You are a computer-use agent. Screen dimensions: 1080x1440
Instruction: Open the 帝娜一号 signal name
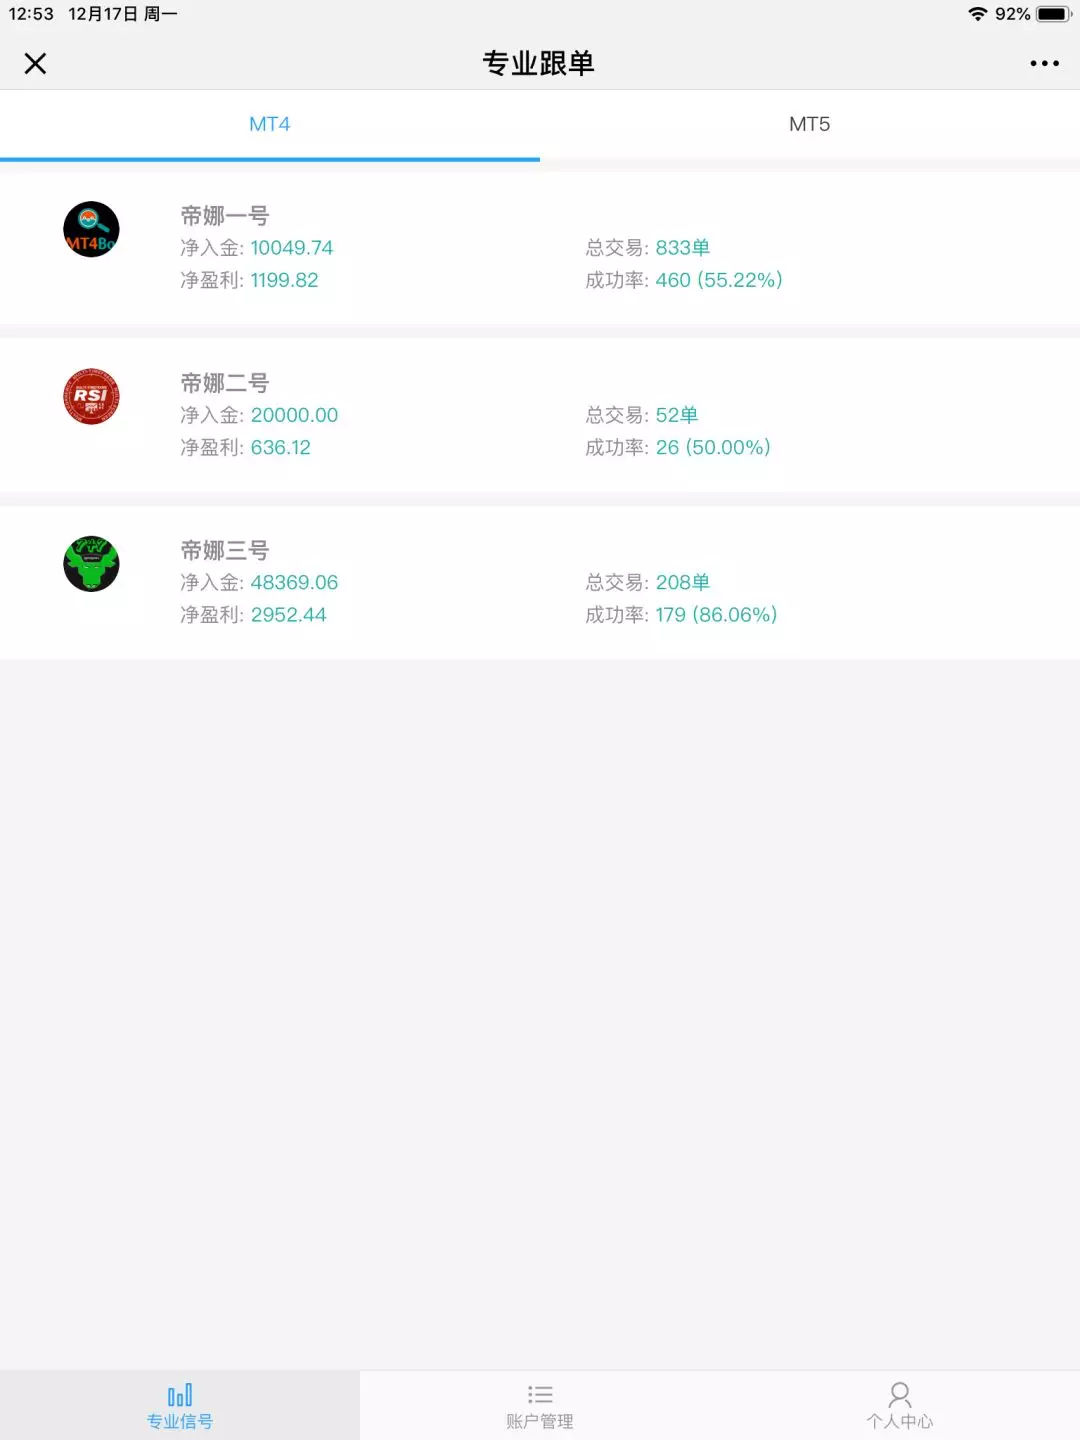pos(225,216)
